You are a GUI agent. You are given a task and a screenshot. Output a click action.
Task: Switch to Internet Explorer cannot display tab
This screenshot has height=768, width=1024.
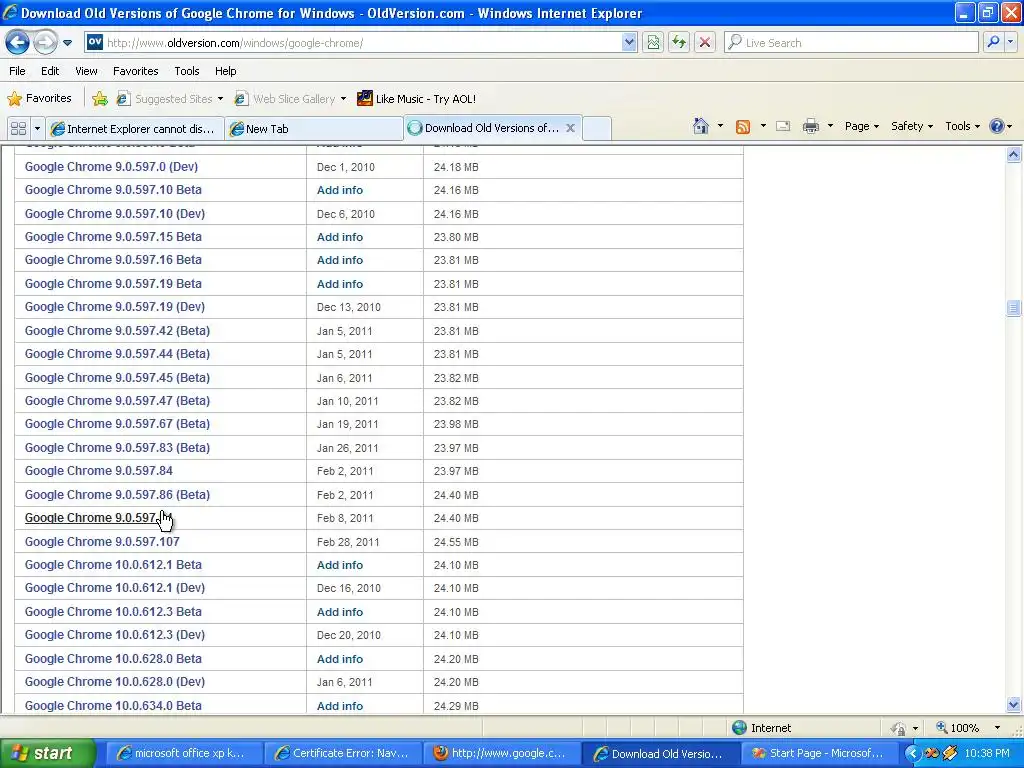tap(134, 129)
